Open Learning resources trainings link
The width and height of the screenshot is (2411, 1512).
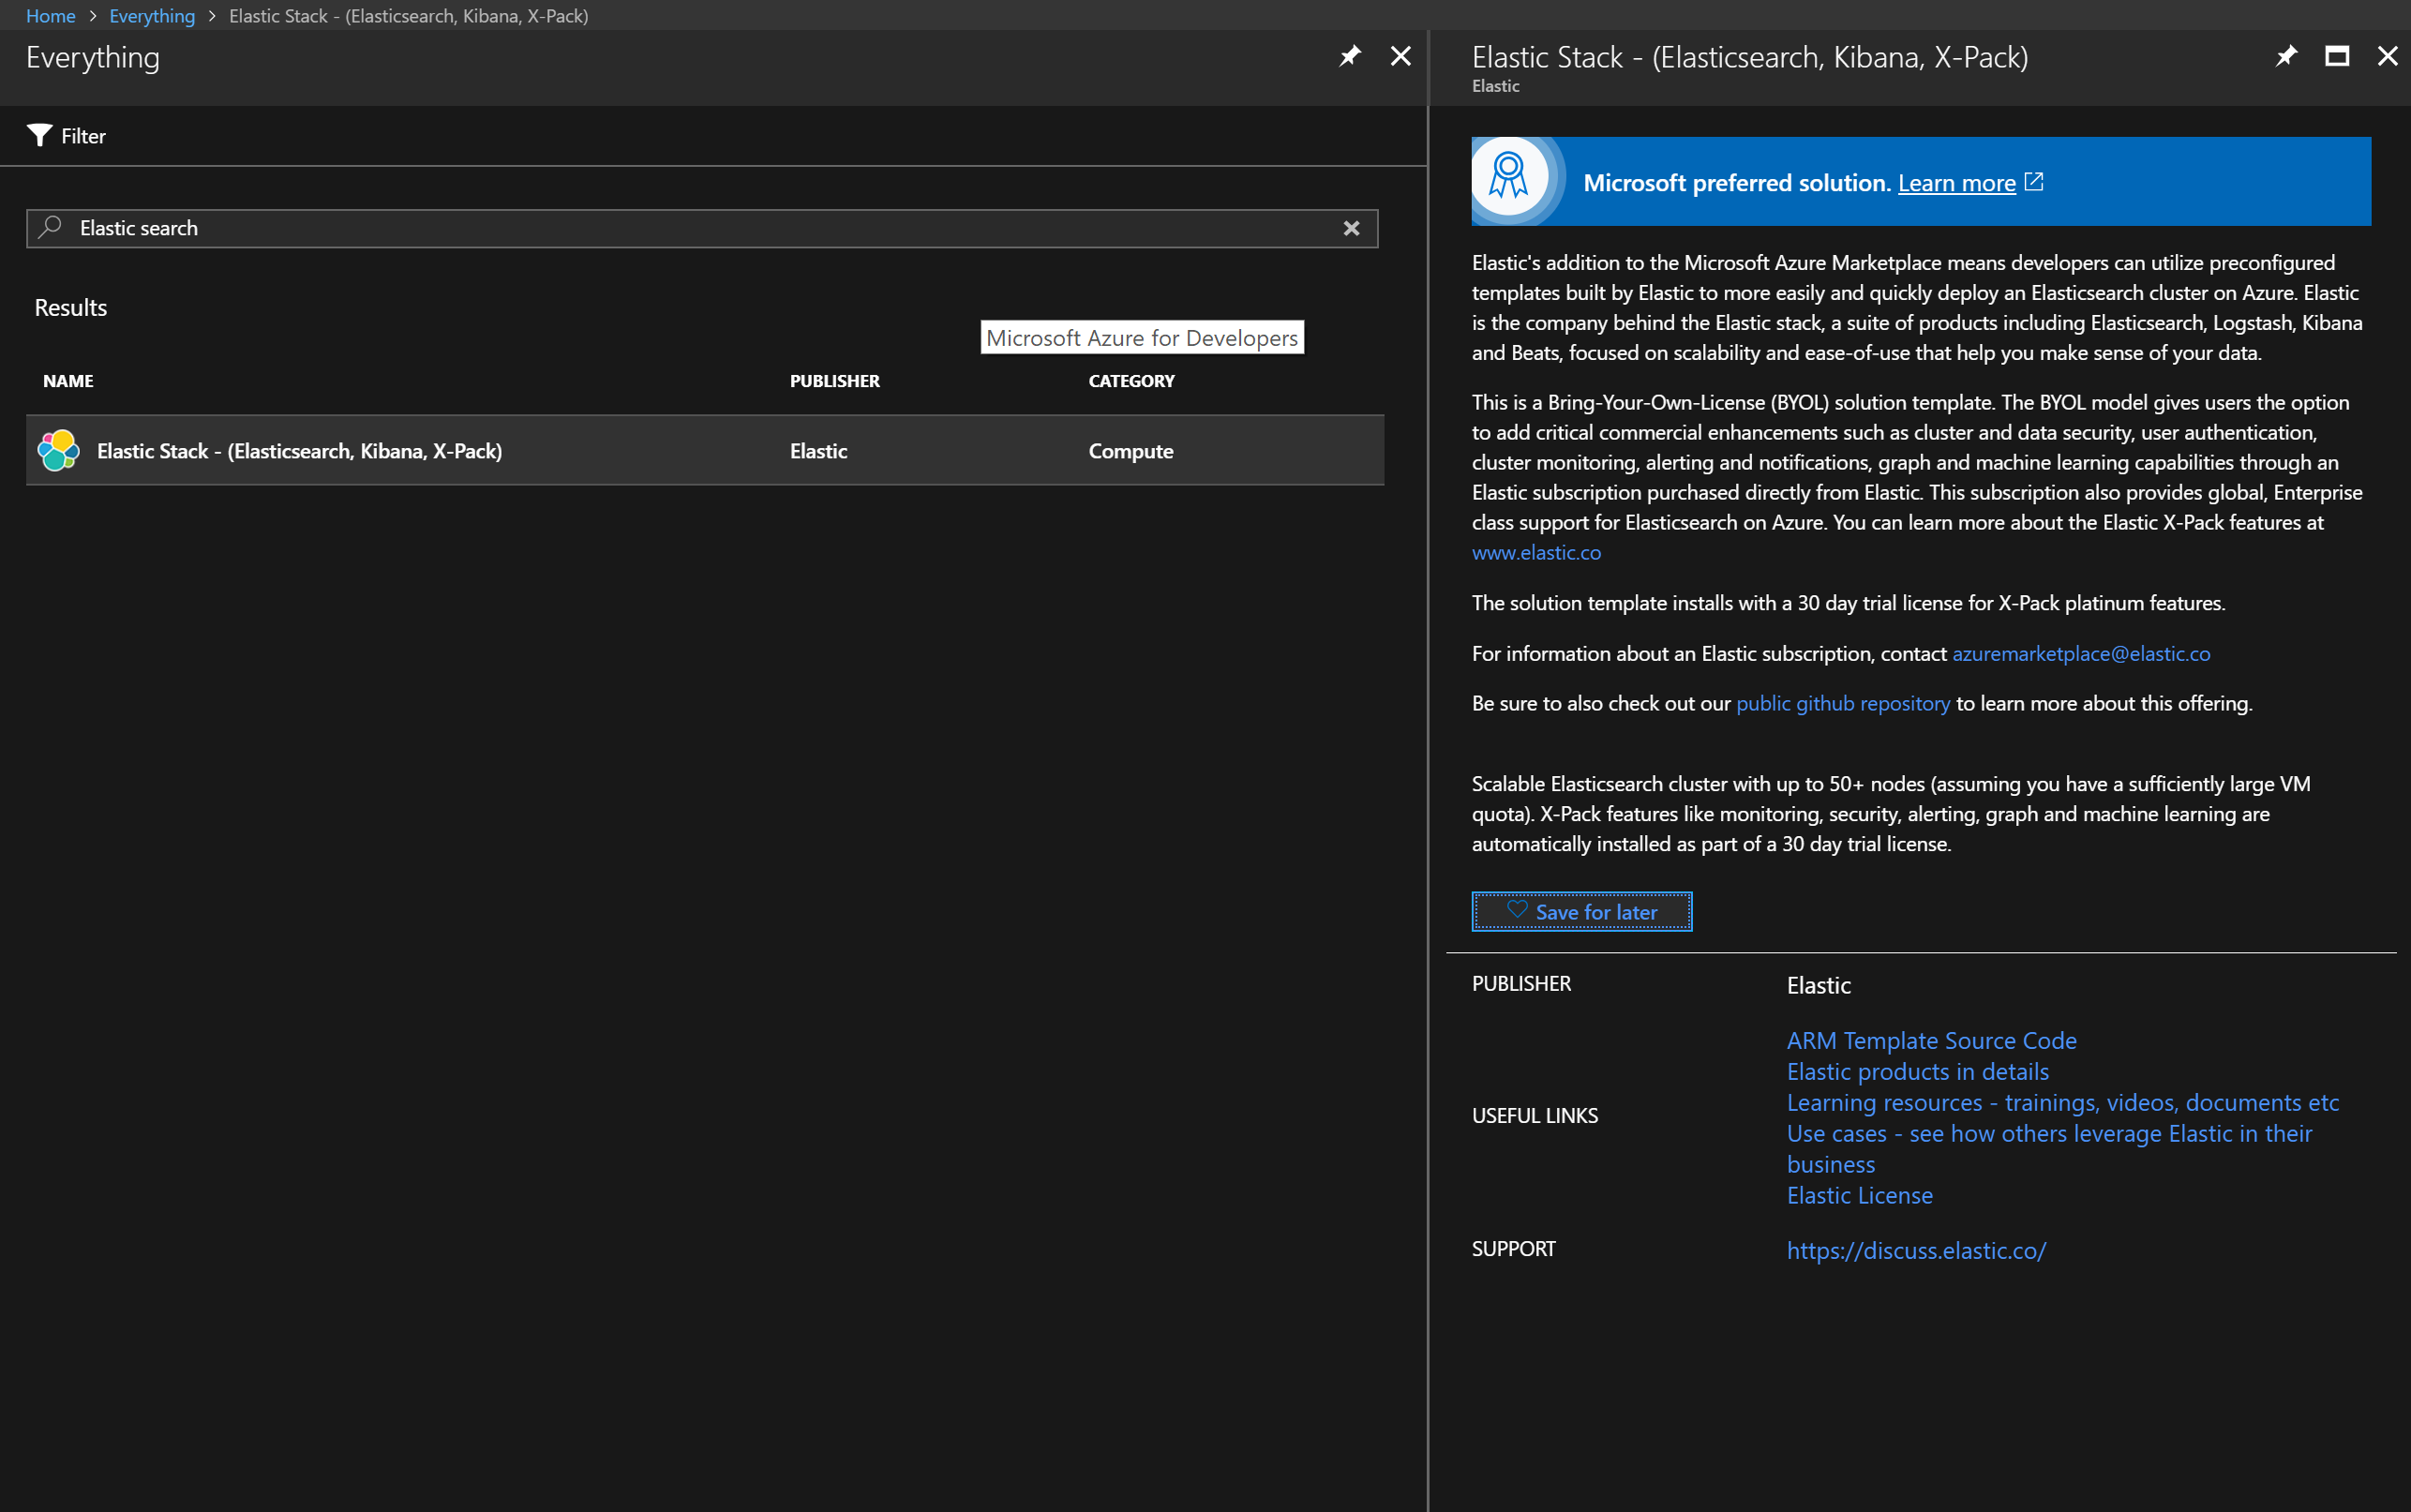(2062, 1102)
